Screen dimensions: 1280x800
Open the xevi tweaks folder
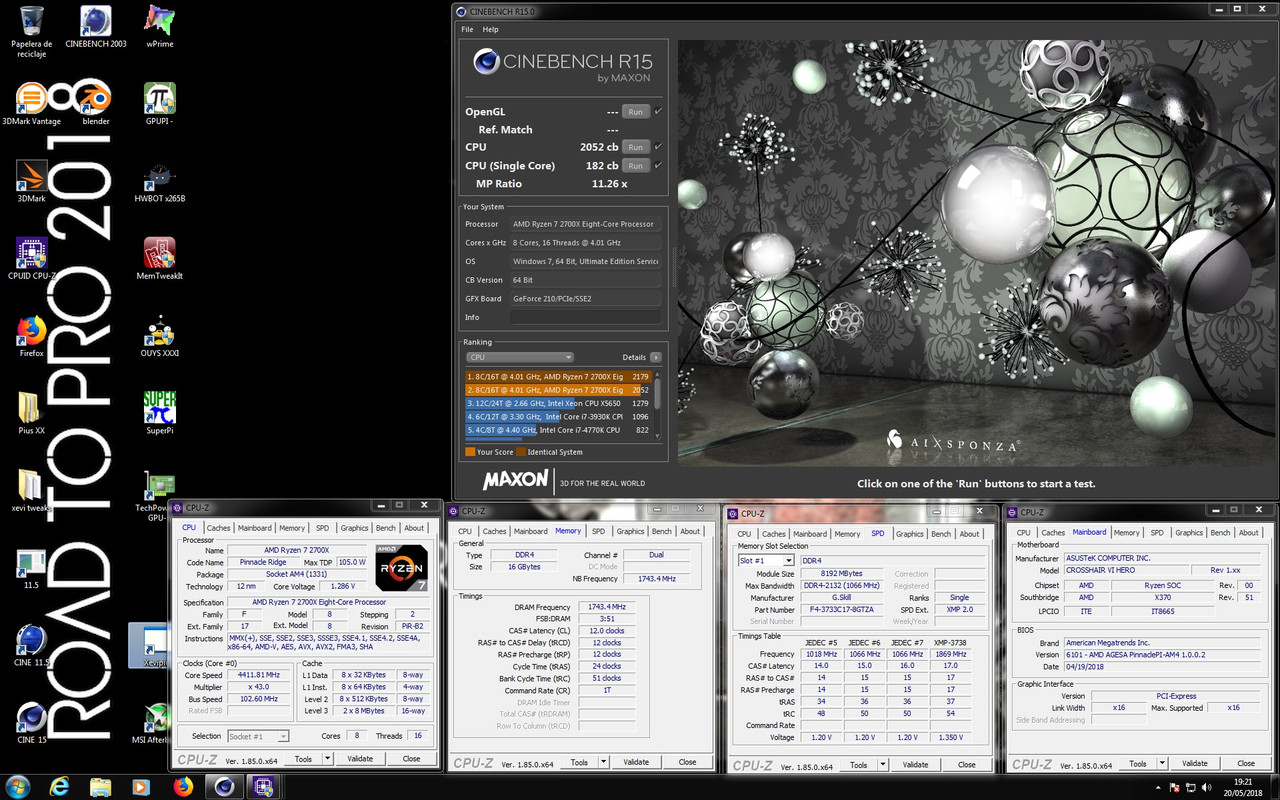click(32, 490)
